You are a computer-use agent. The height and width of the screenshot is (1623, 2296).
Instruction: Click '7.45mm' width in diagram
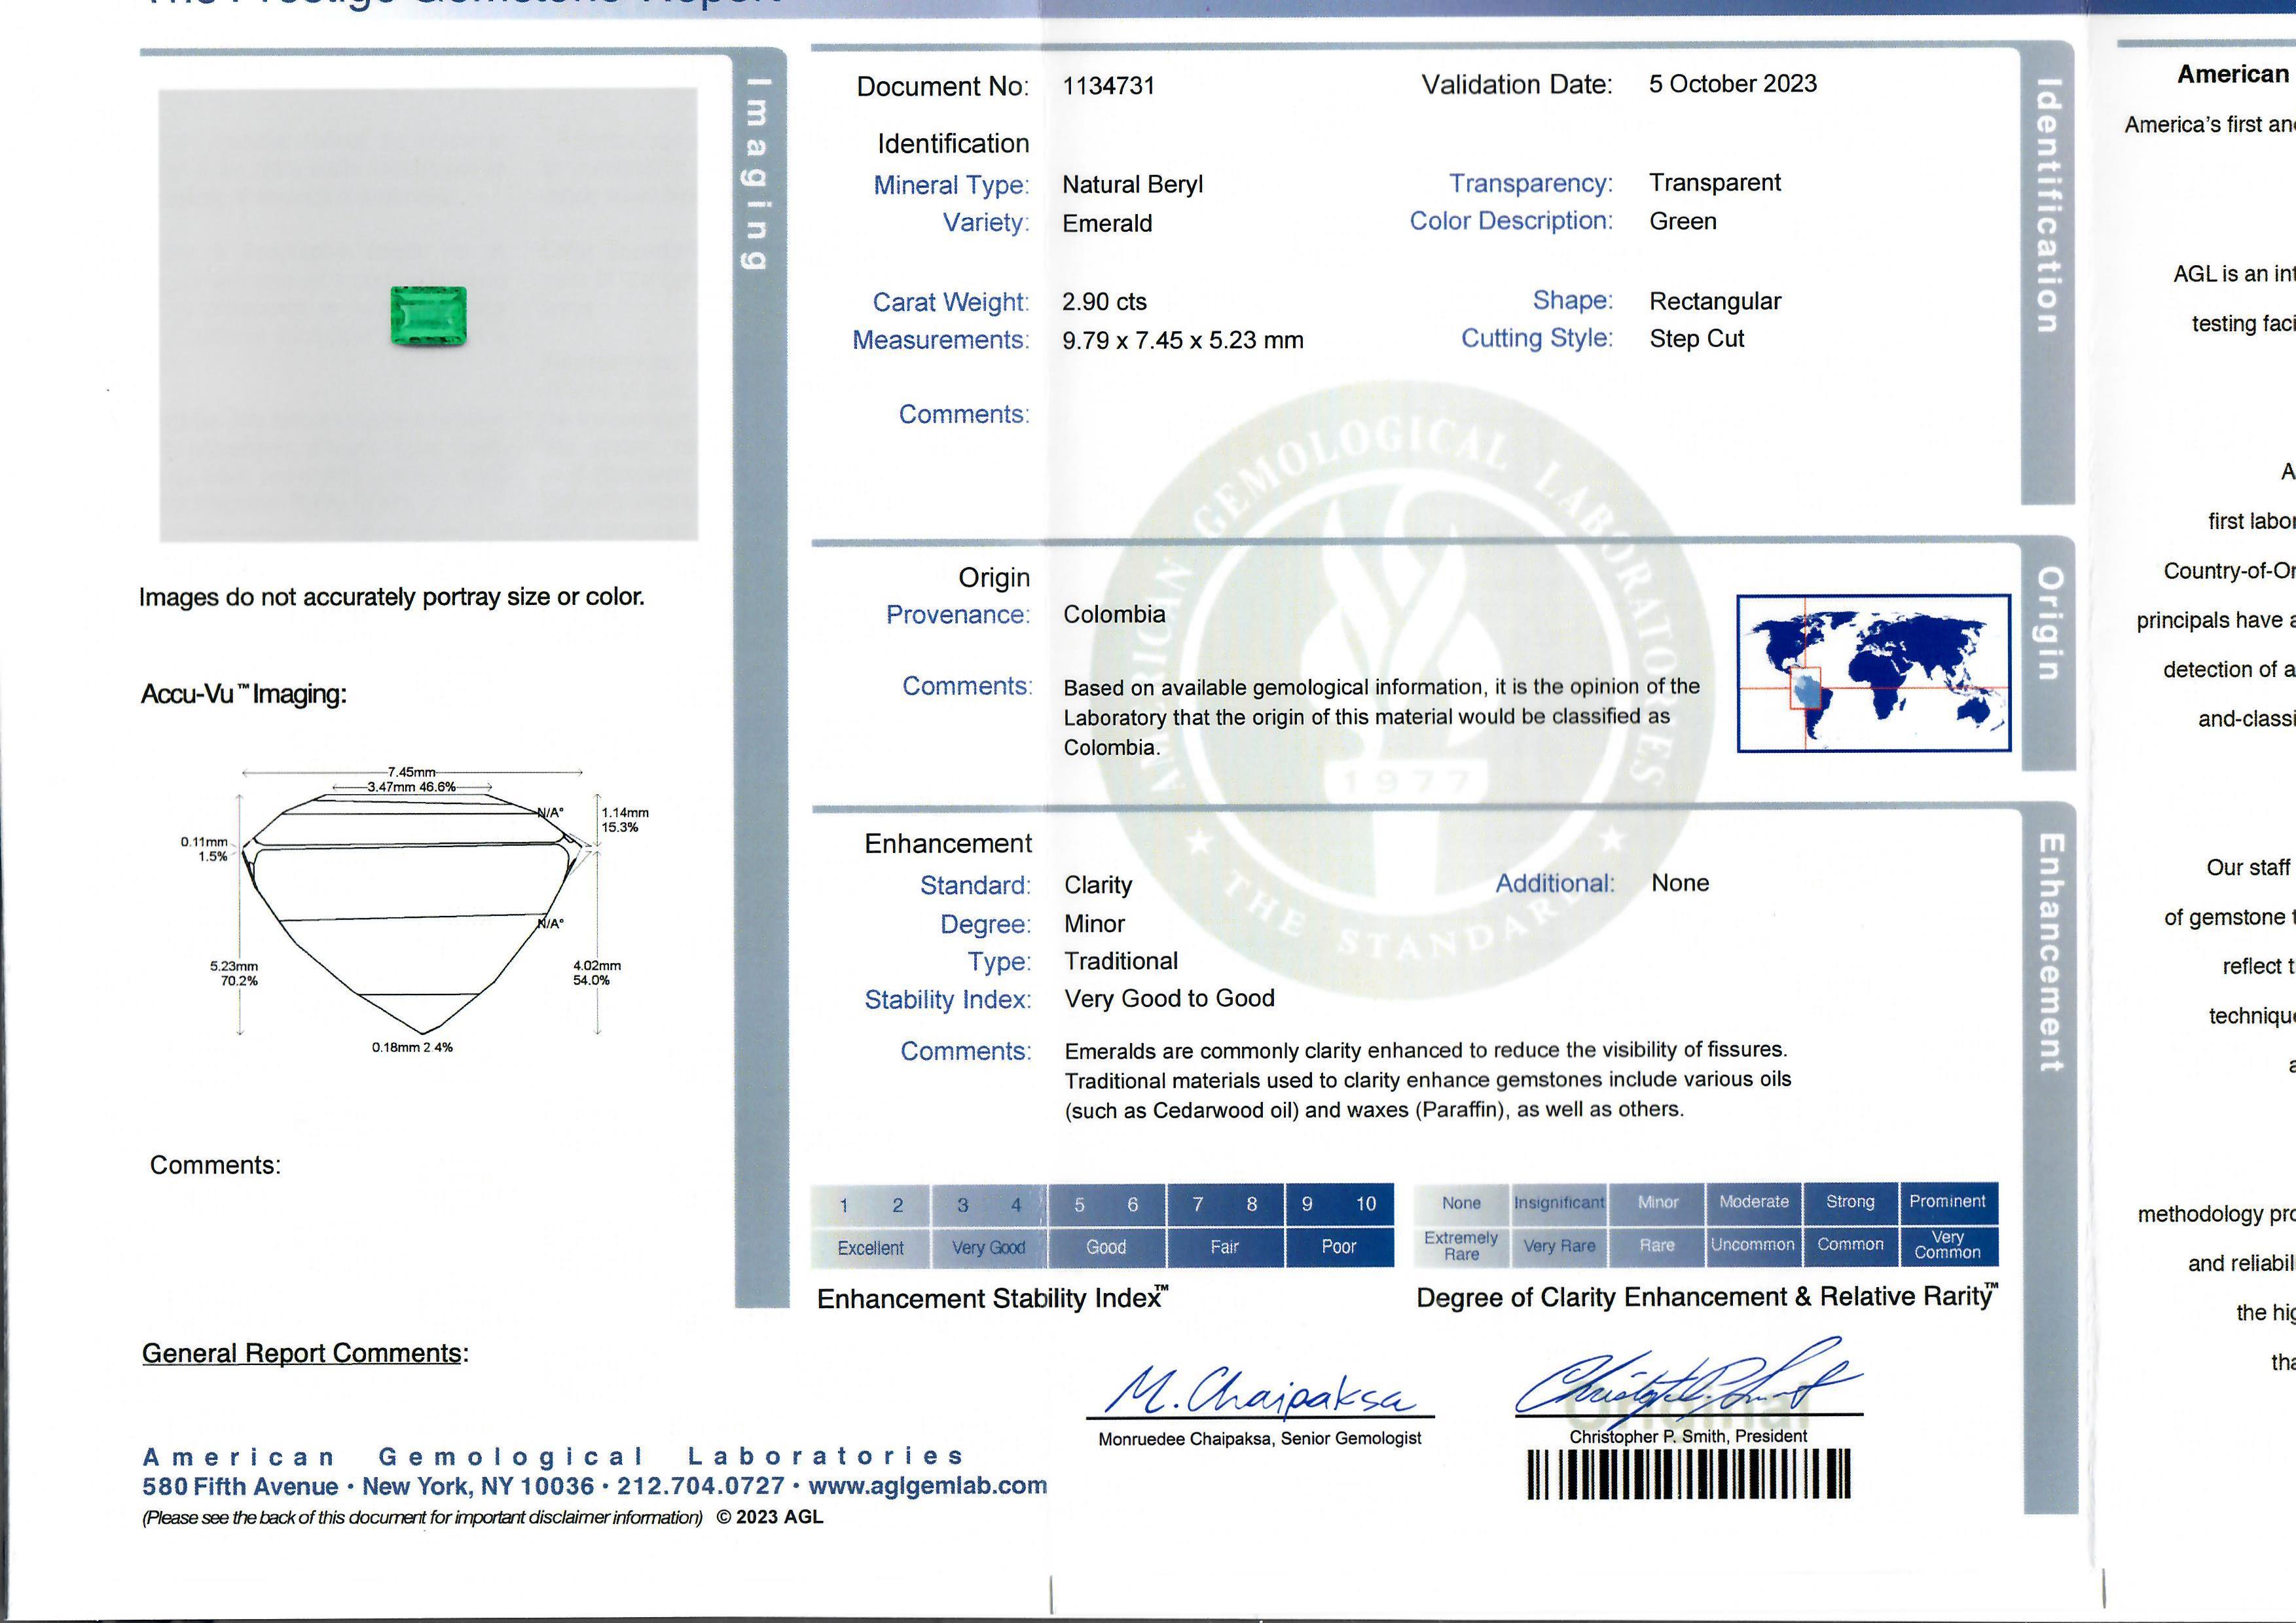coord(411,772)
